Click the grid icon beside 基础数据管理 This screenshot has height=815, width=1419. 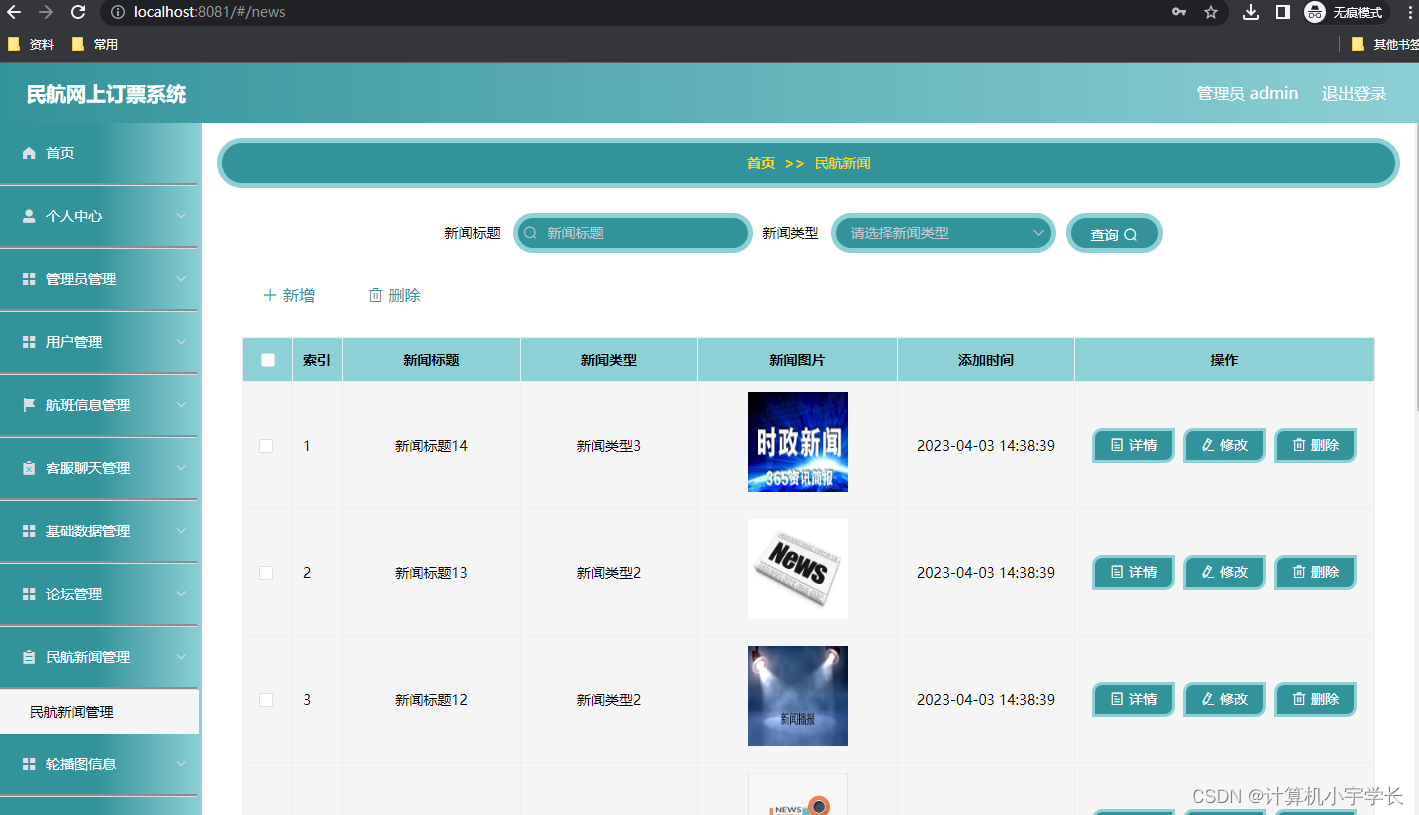pos(29,531)
